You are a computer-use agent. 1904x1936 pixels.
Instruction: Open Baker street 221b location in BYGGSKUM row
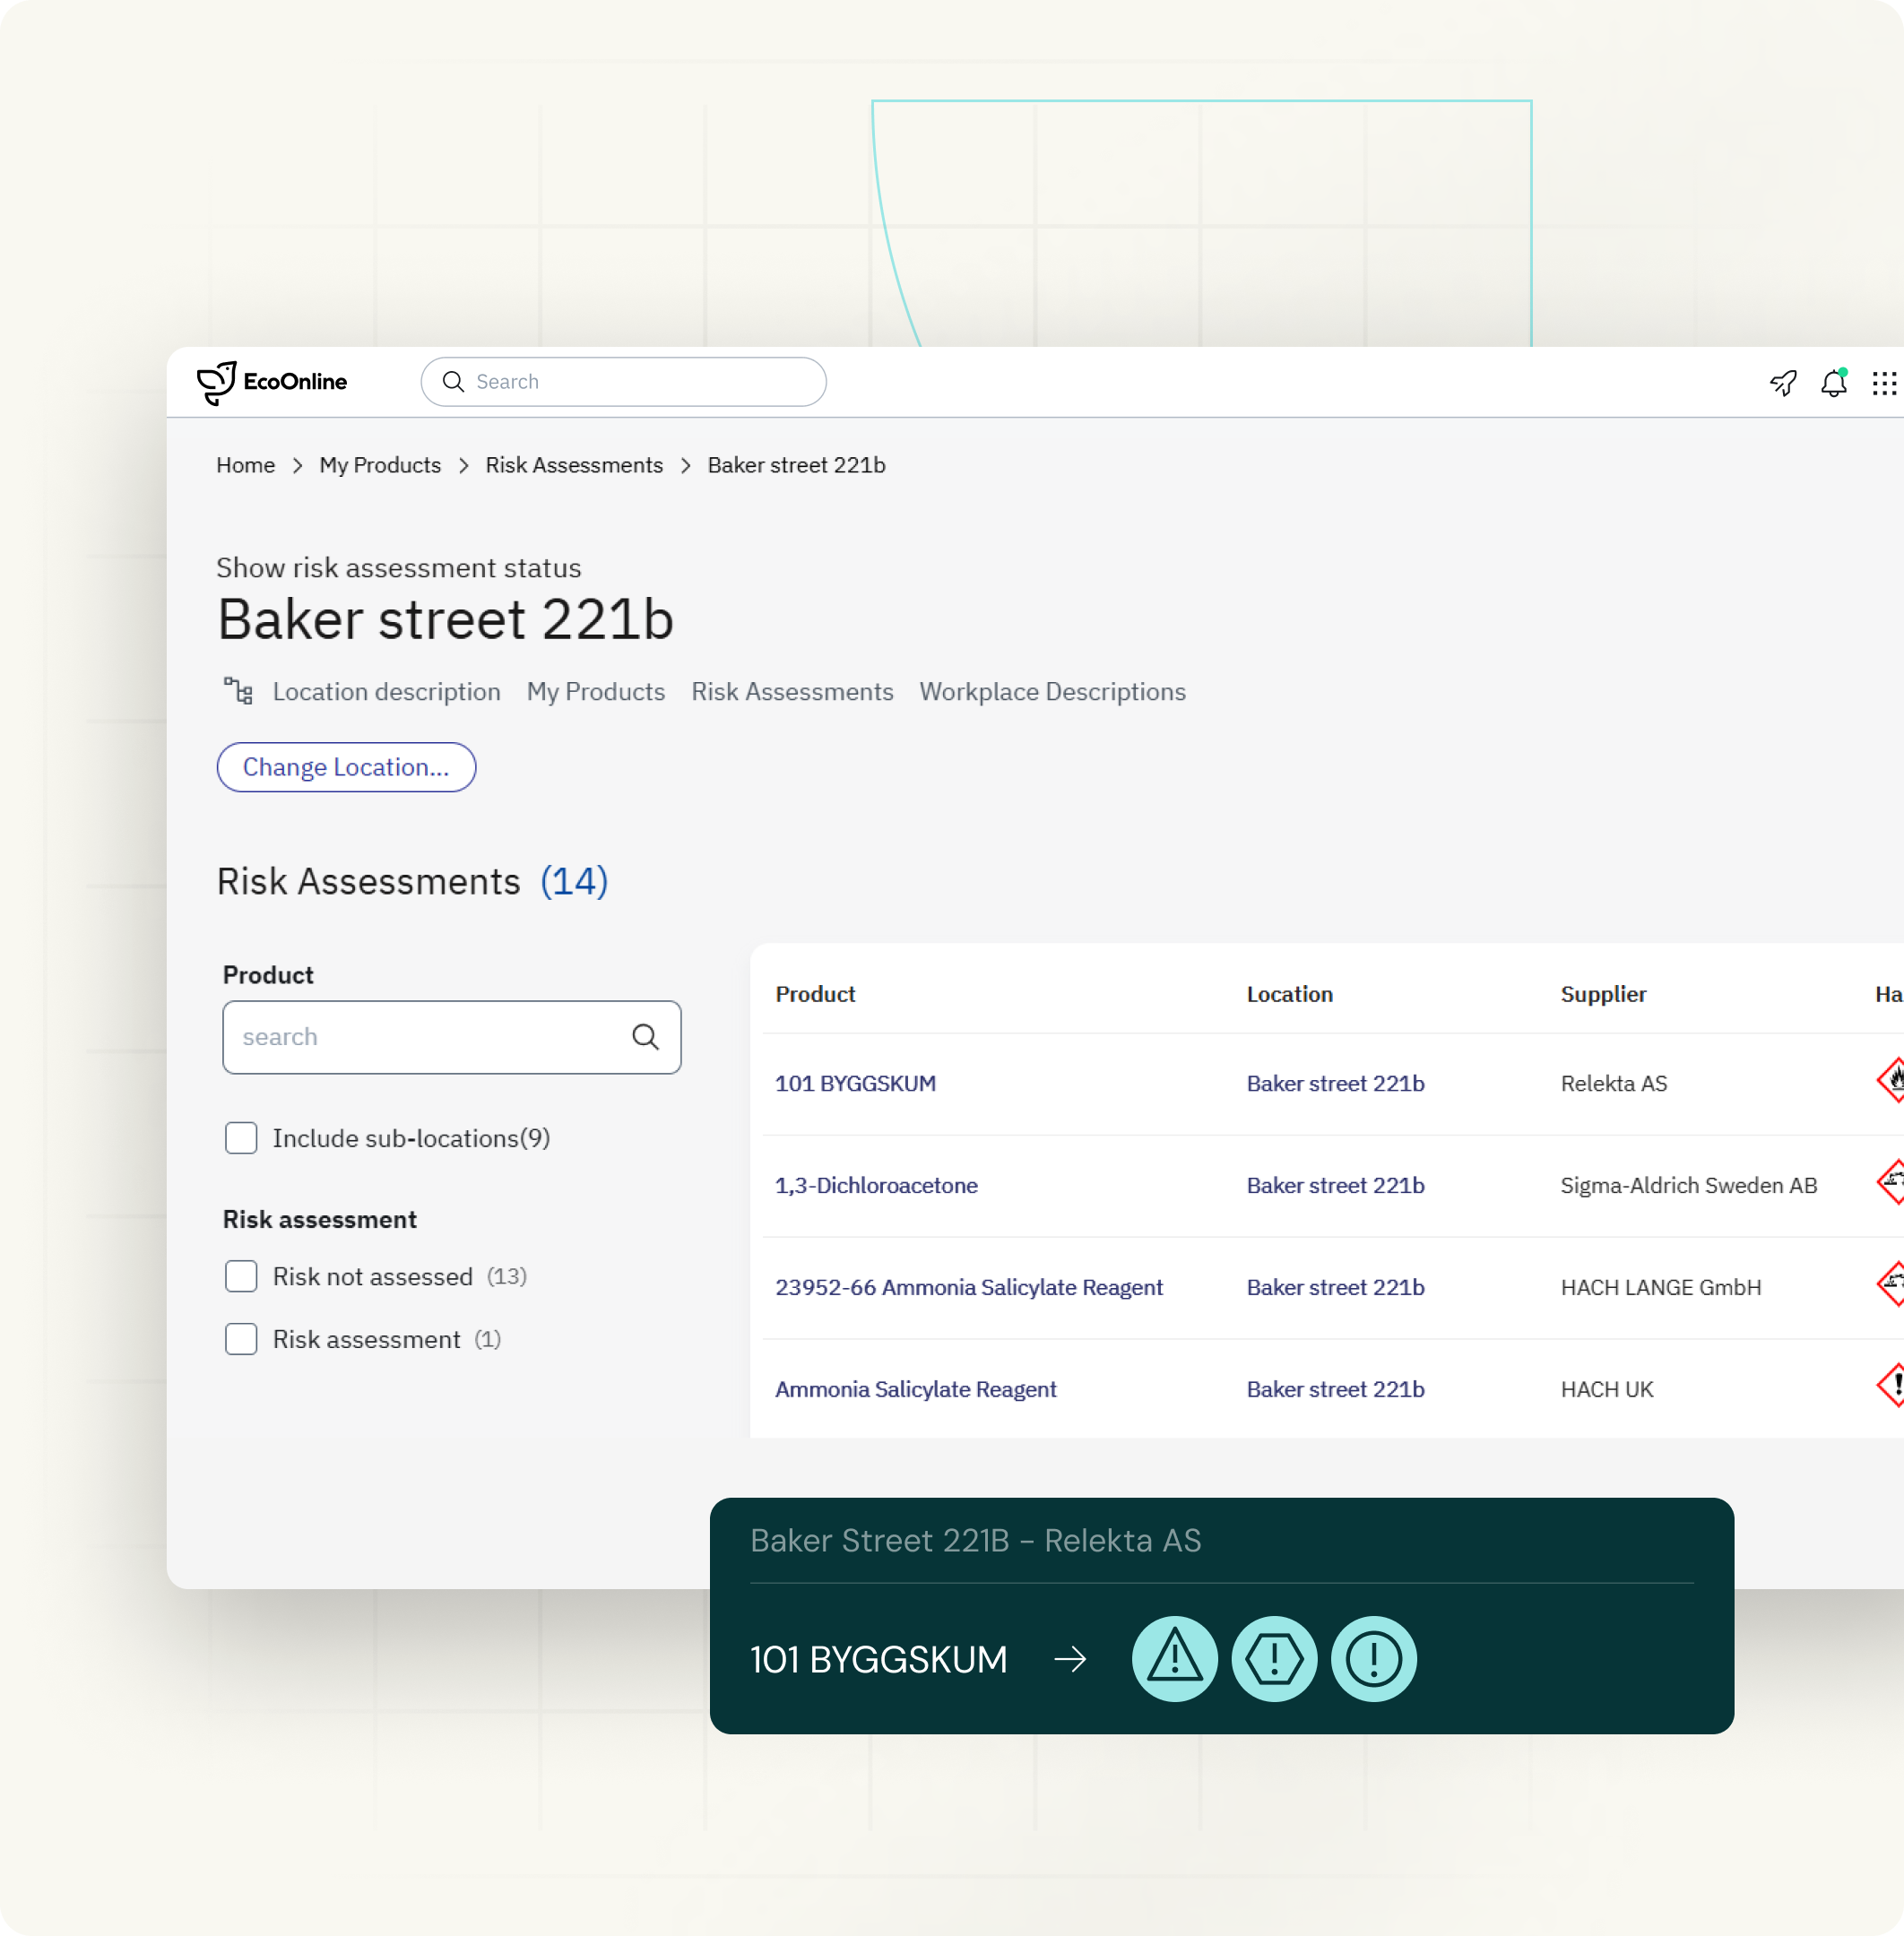(x=1335, y=1083)
